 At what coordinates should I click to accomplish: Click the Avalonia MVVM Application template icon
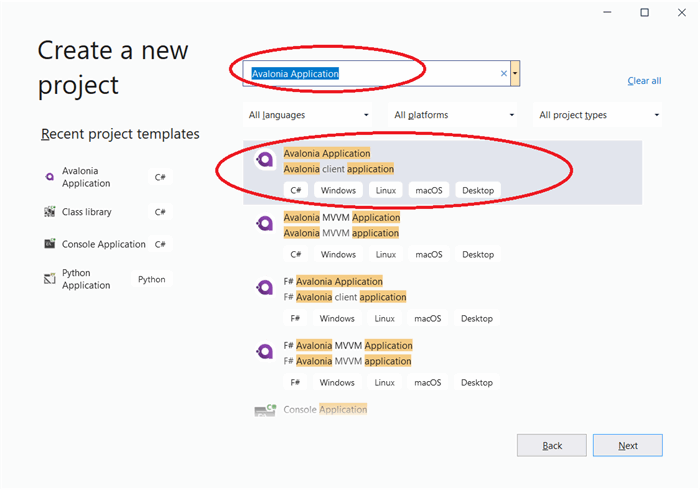[264, 223]
